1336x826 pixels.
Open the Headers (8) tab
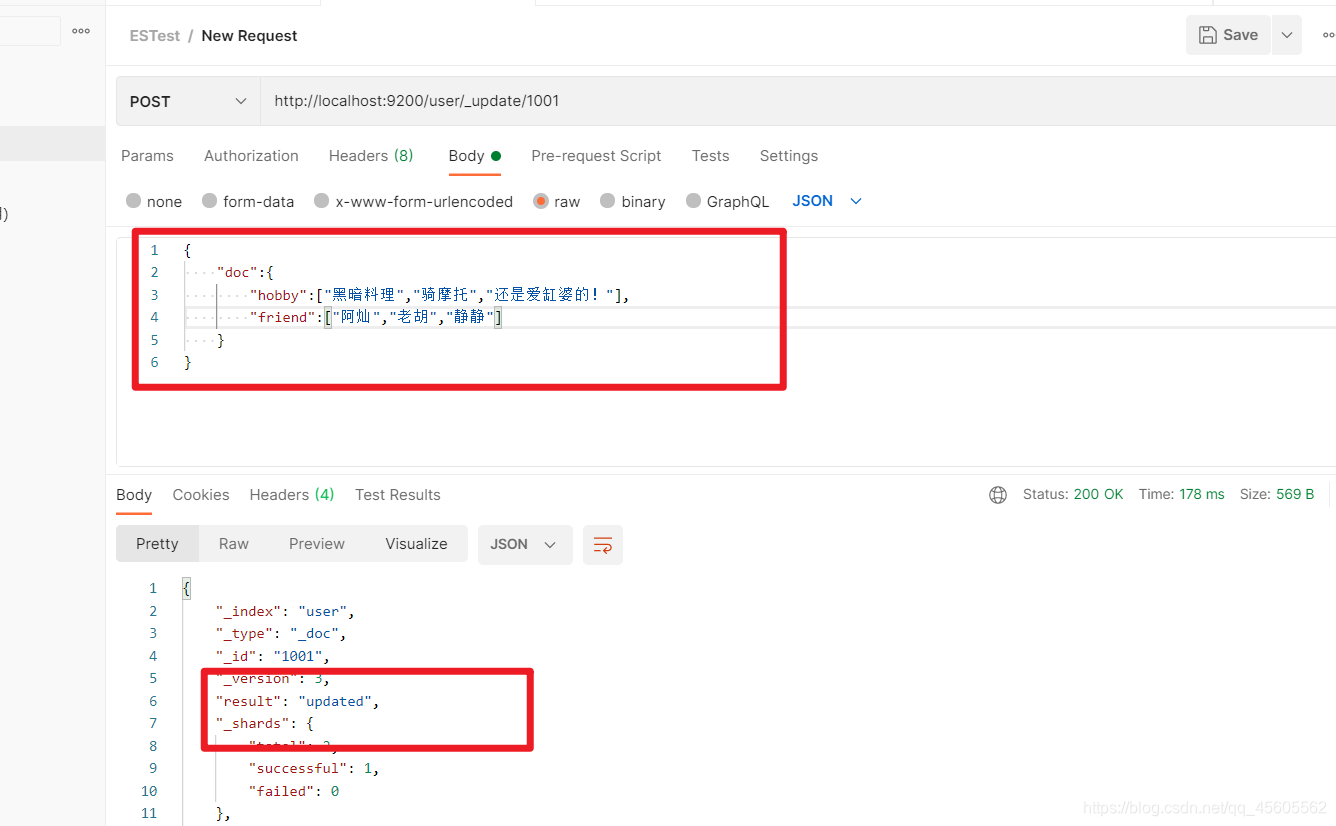[371, 156]
